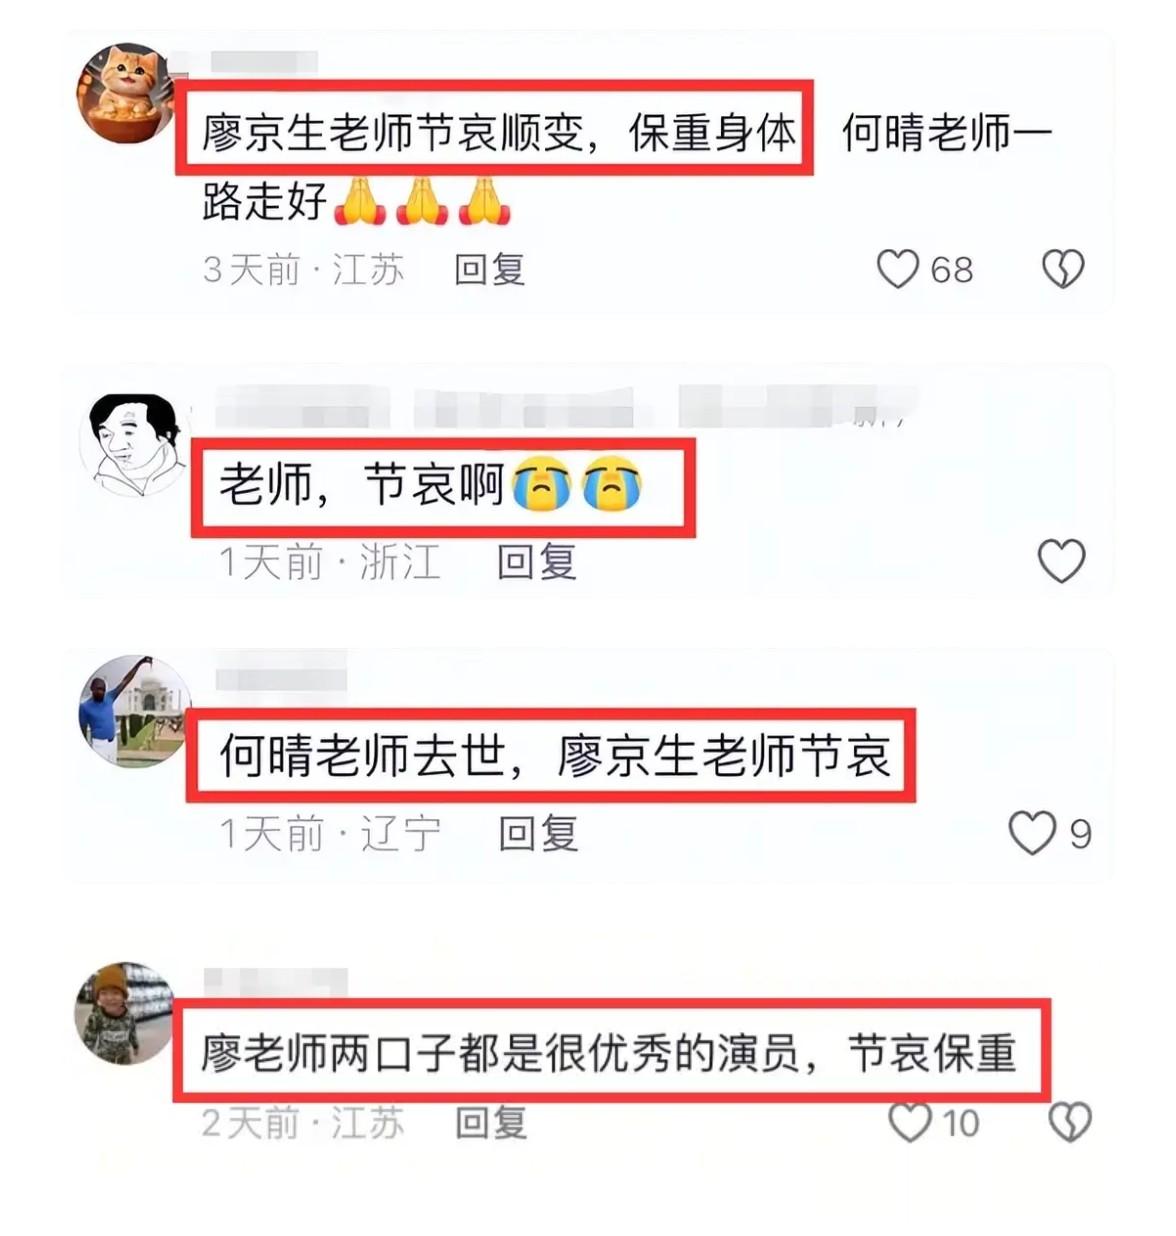Screen dimensions: 1176x1236
Task: Open the orange cat avatar profile
Action: [125, 93]
